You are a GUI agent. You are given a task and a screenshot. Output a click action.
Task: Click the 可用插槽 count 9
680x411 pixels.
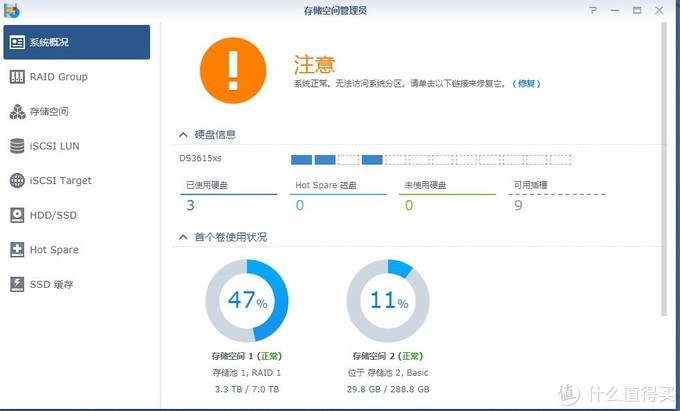coord(518,205)
